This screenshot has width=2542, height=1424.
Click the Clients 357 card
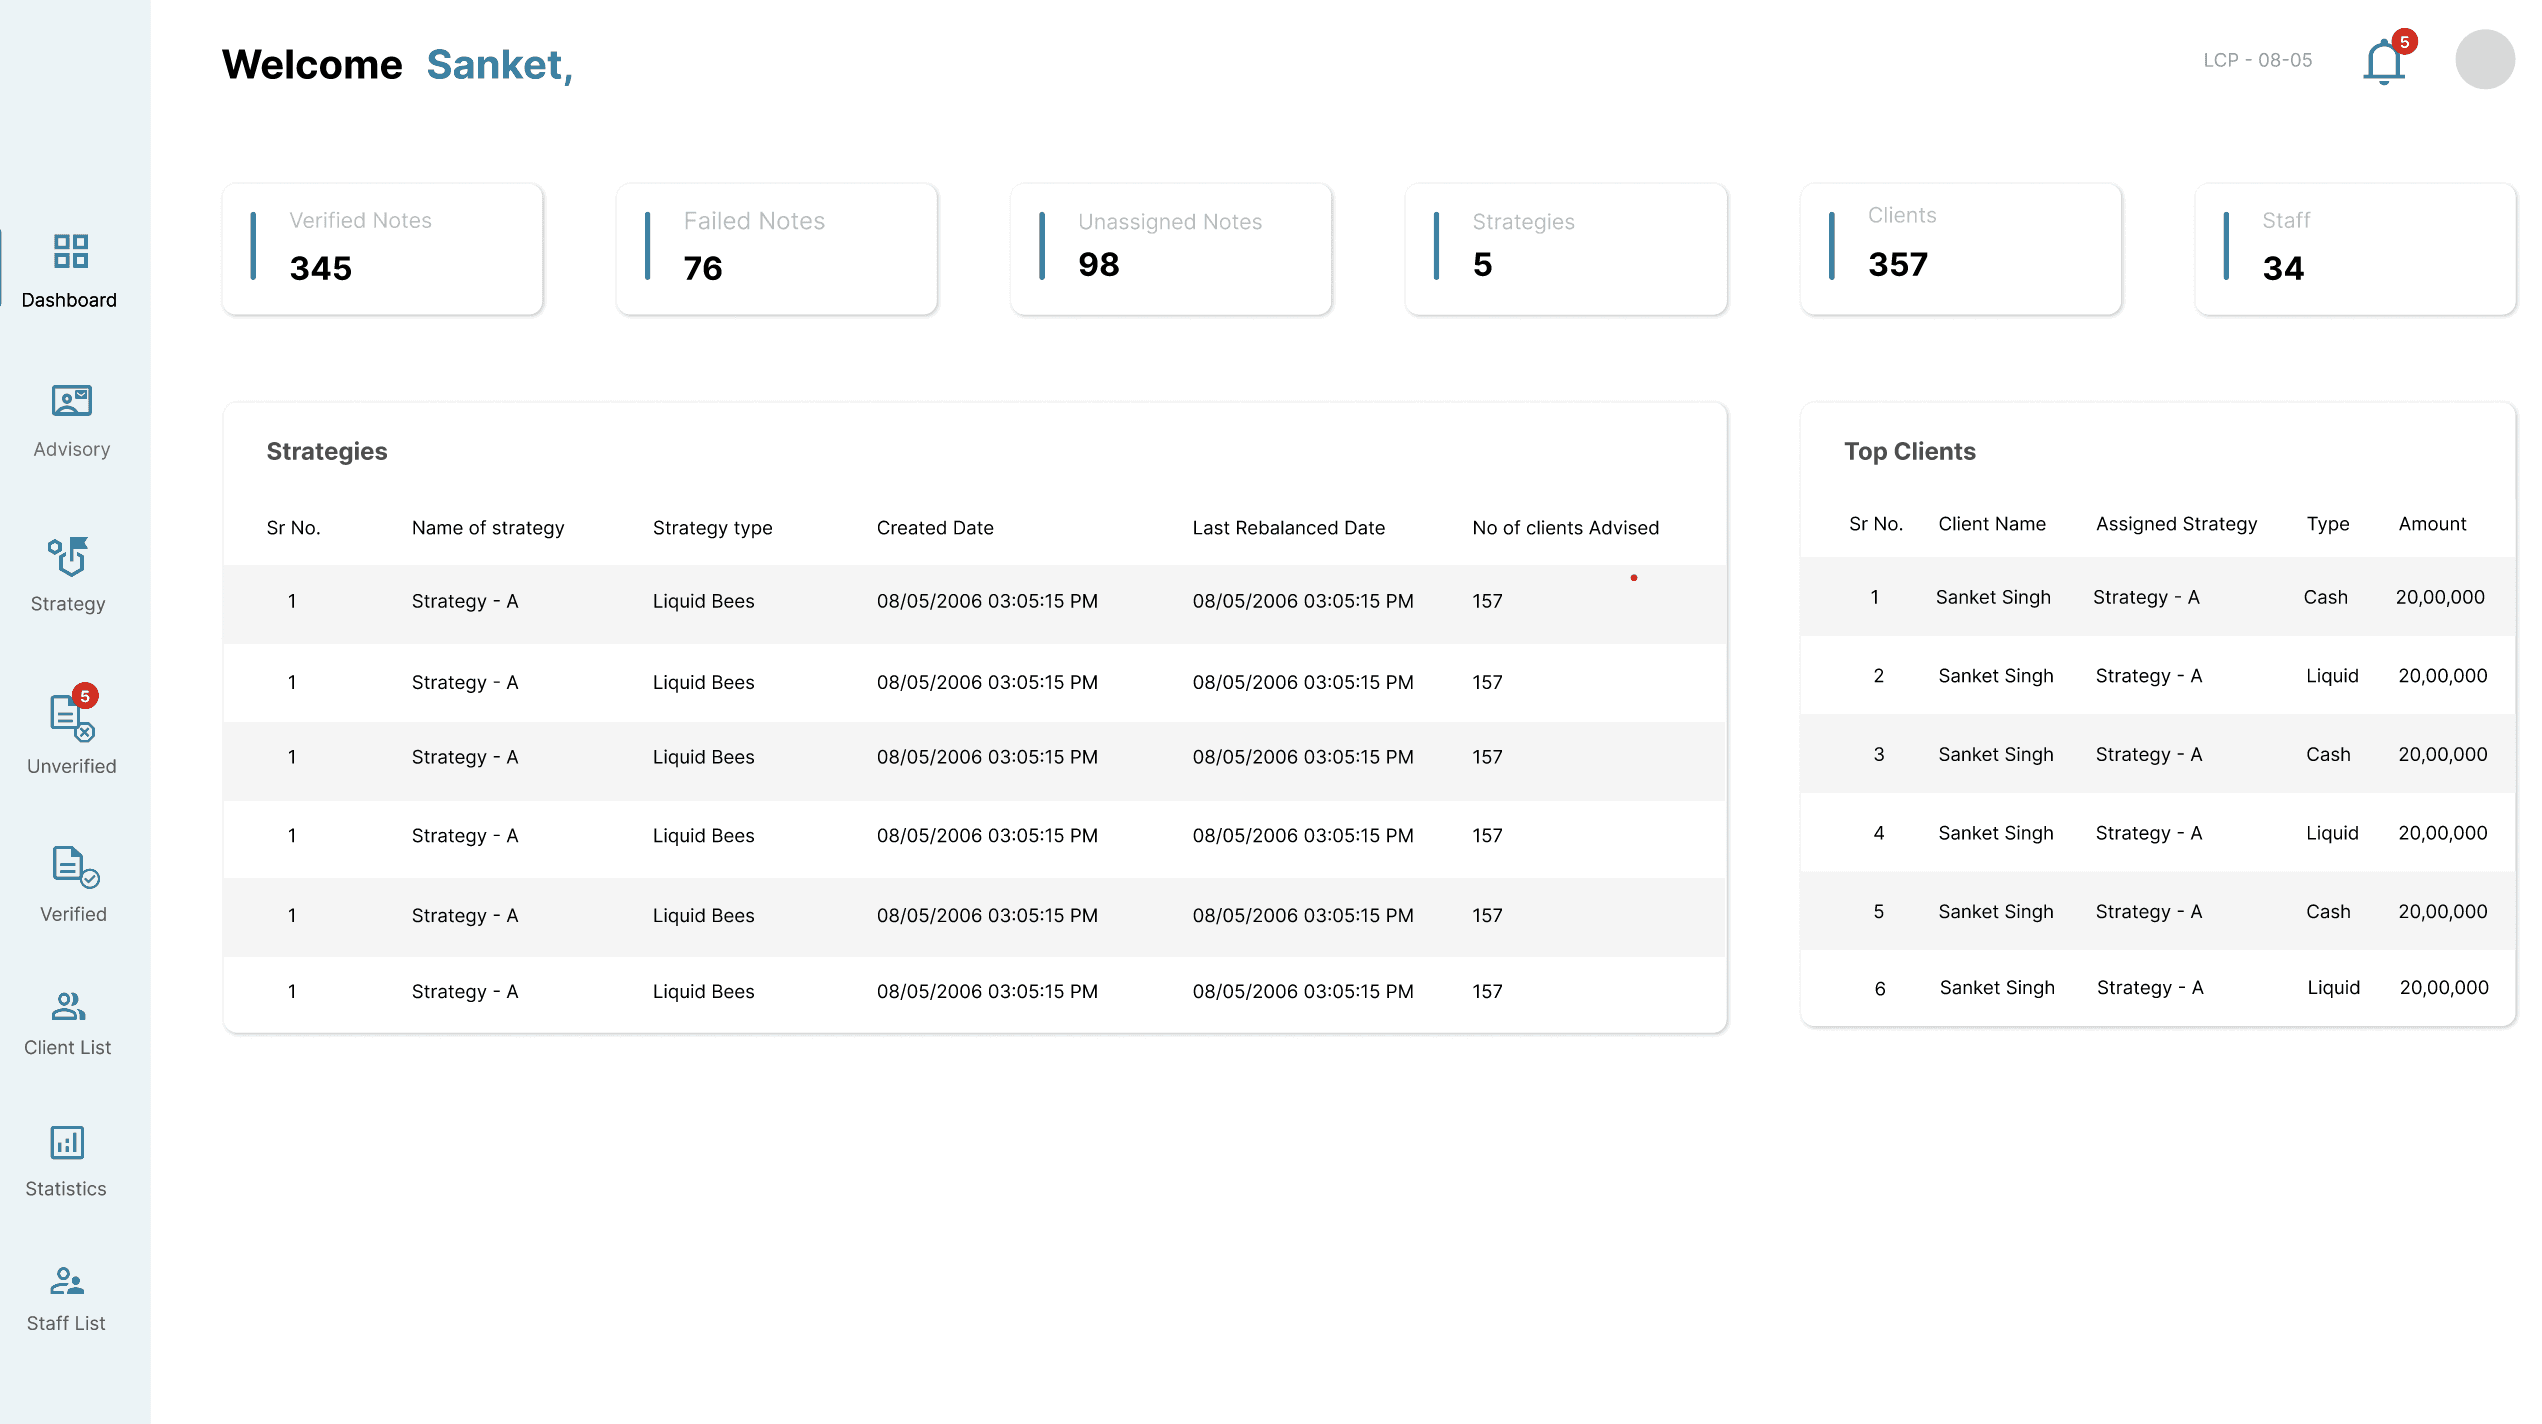pos(1960,249)
